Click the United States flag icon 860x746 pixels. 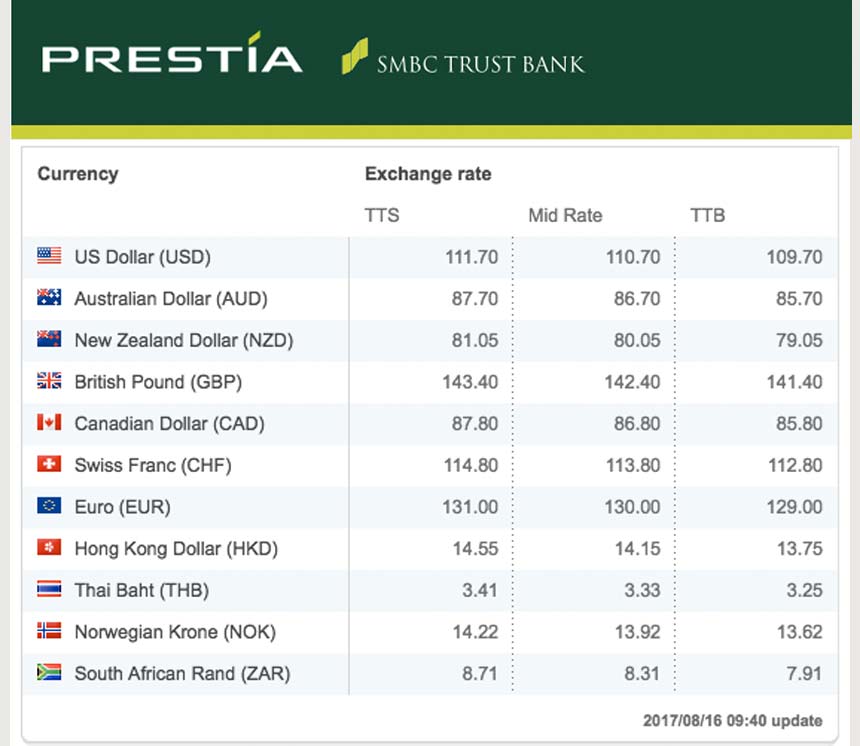pyautogui.click(x=49, y=256)
